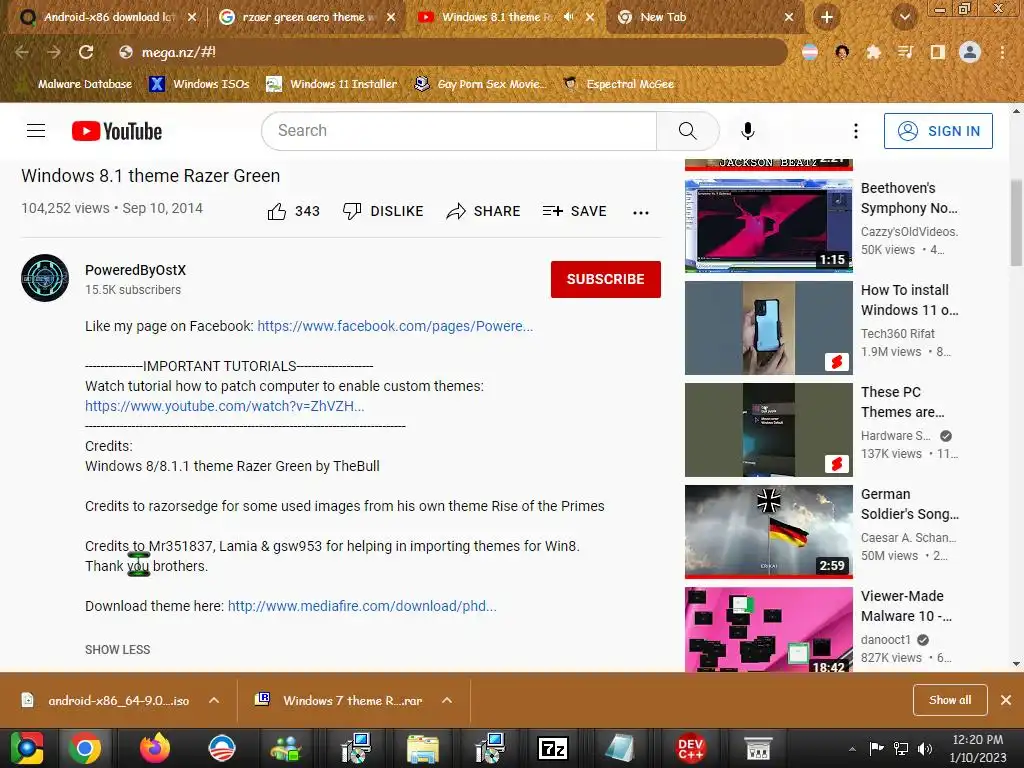Start voice search with microphone icon

748,131
